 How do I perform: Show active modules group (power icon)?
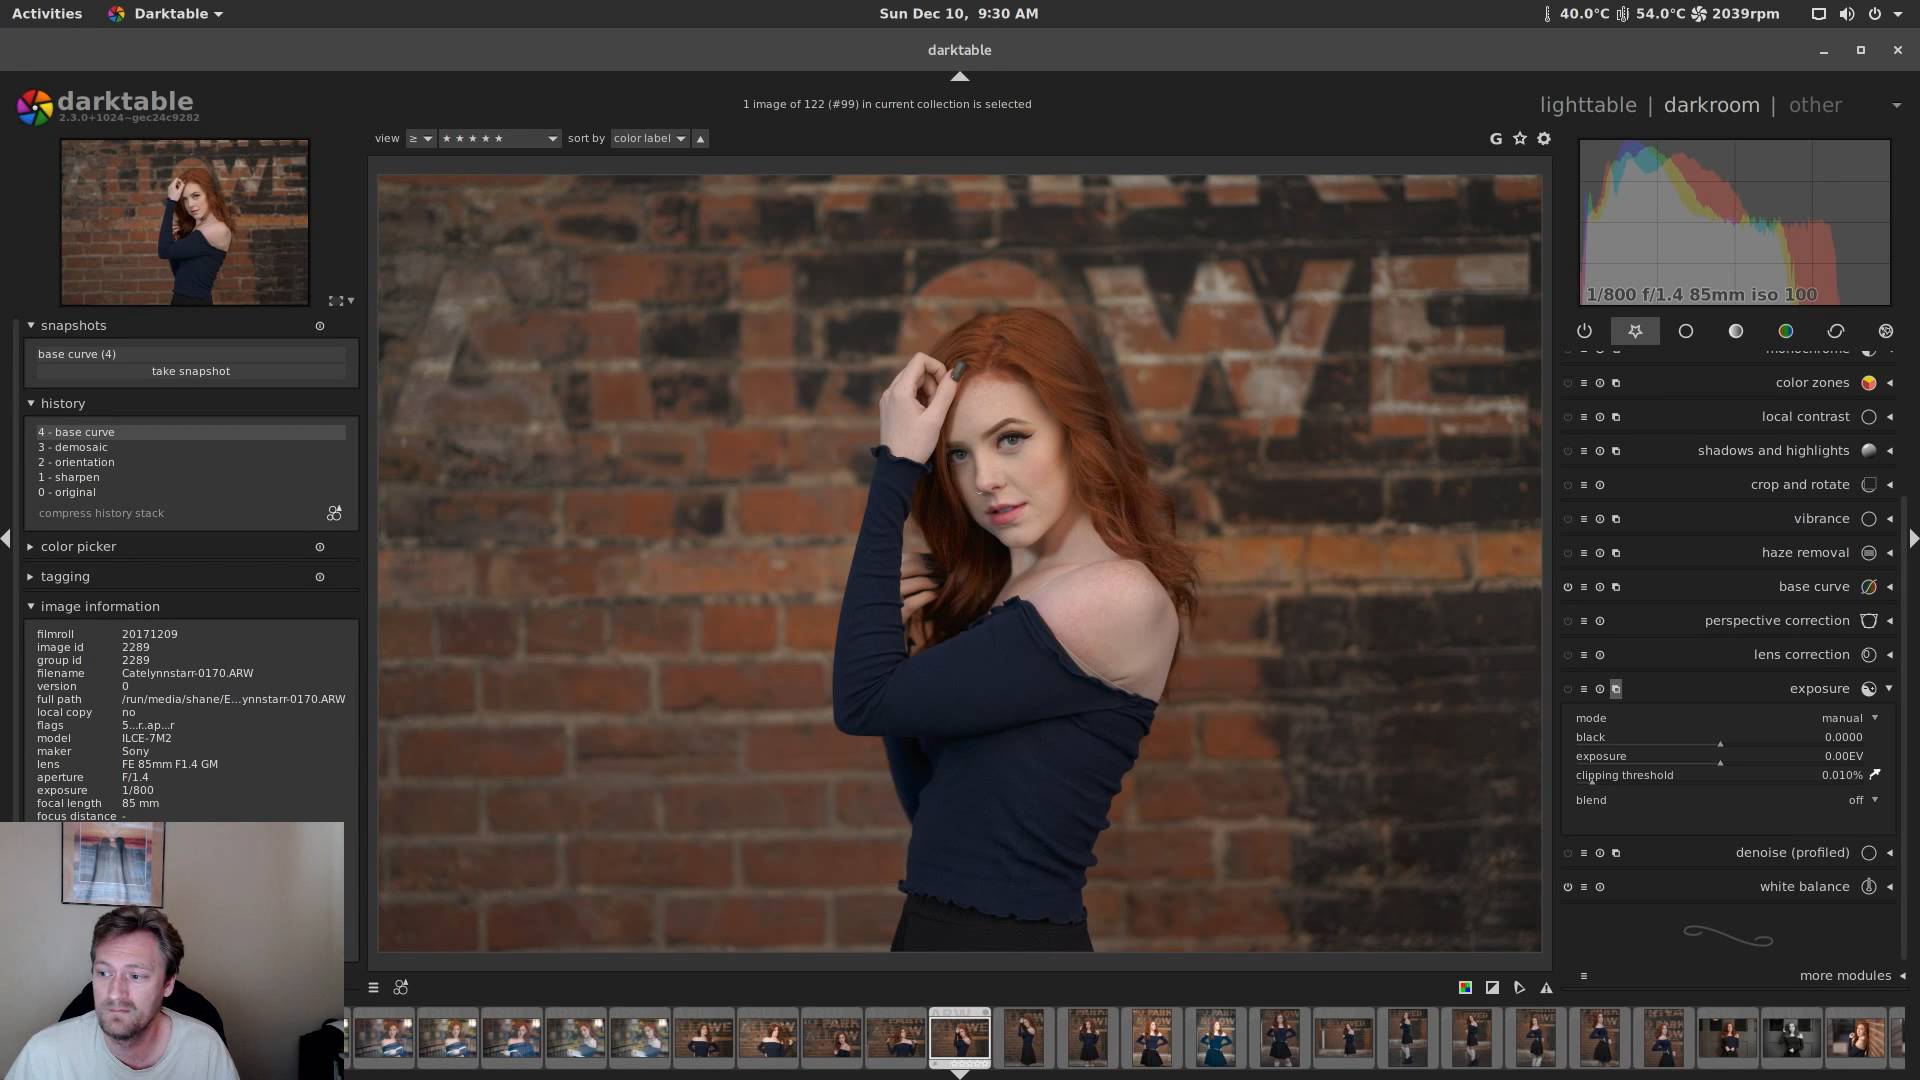pyautogui.click(x=1584, y=331)
